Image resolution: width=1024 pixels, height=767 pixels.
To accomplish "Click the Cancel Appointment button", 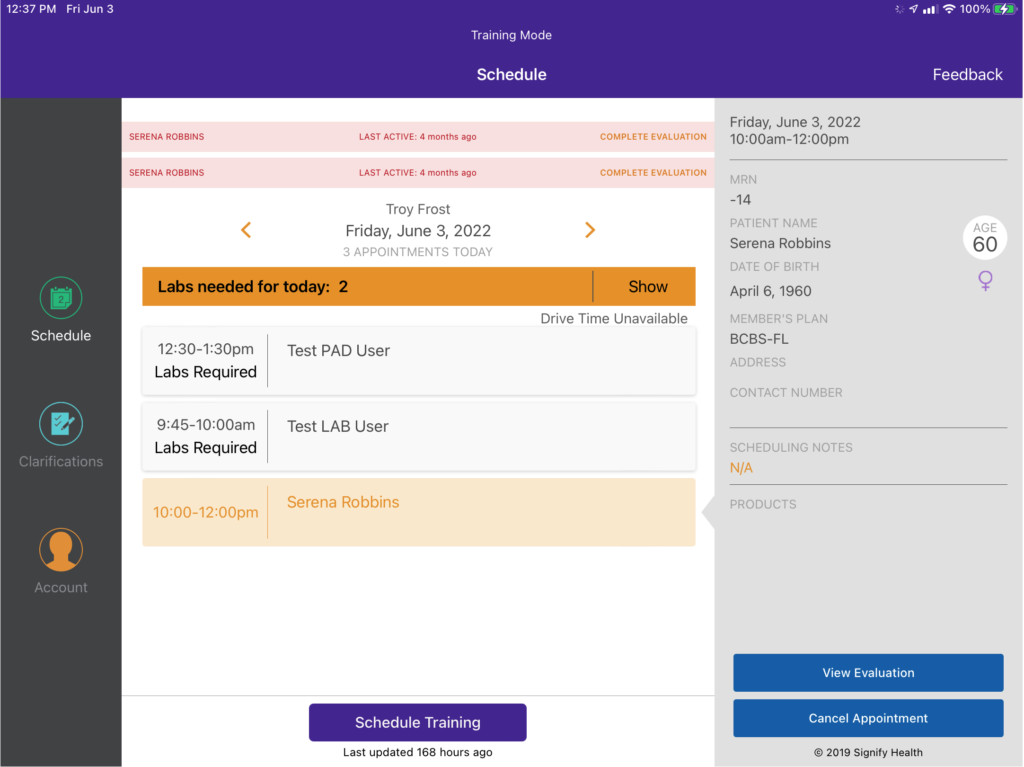I will pos(868,718).
